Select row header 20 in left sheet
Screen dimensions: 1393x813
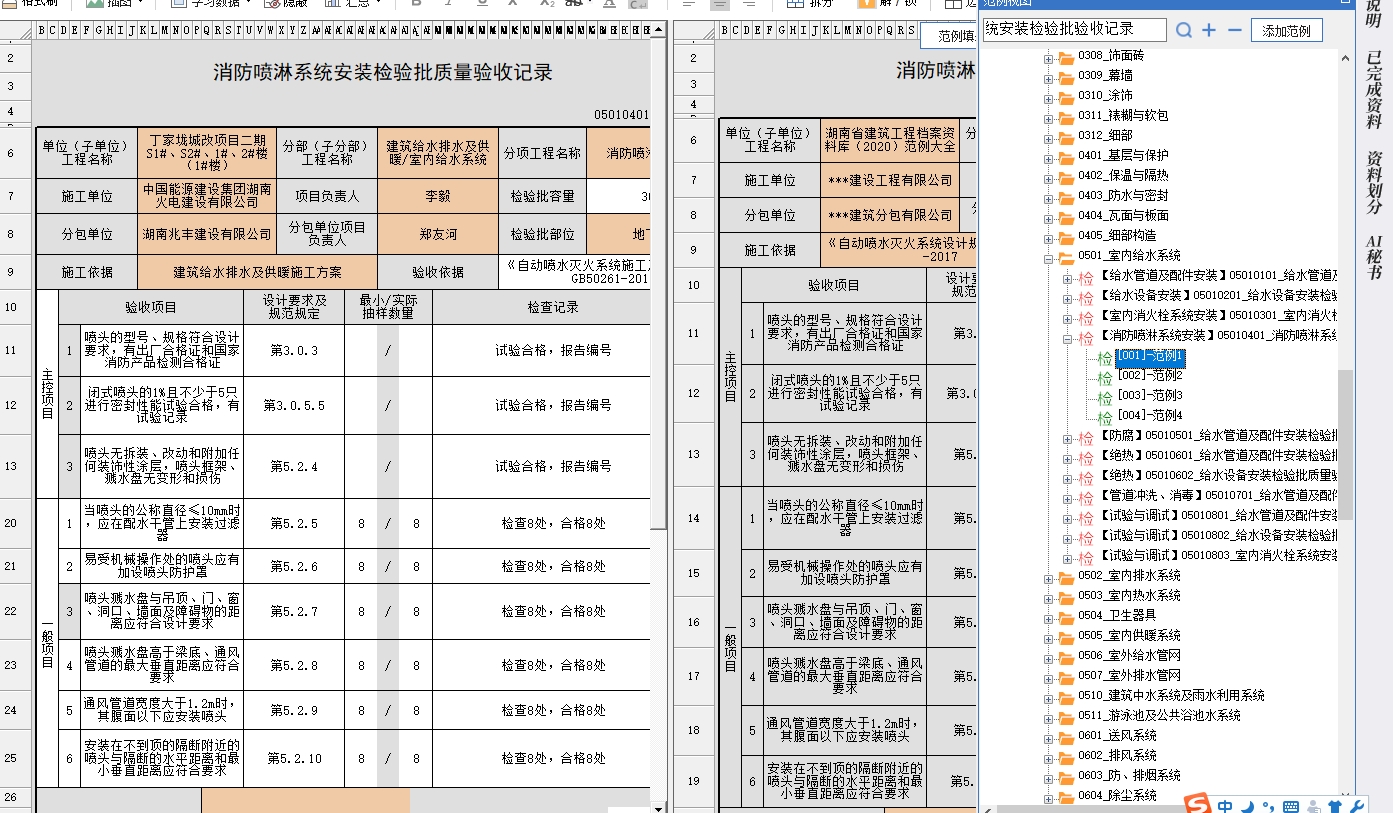point(11,523)
